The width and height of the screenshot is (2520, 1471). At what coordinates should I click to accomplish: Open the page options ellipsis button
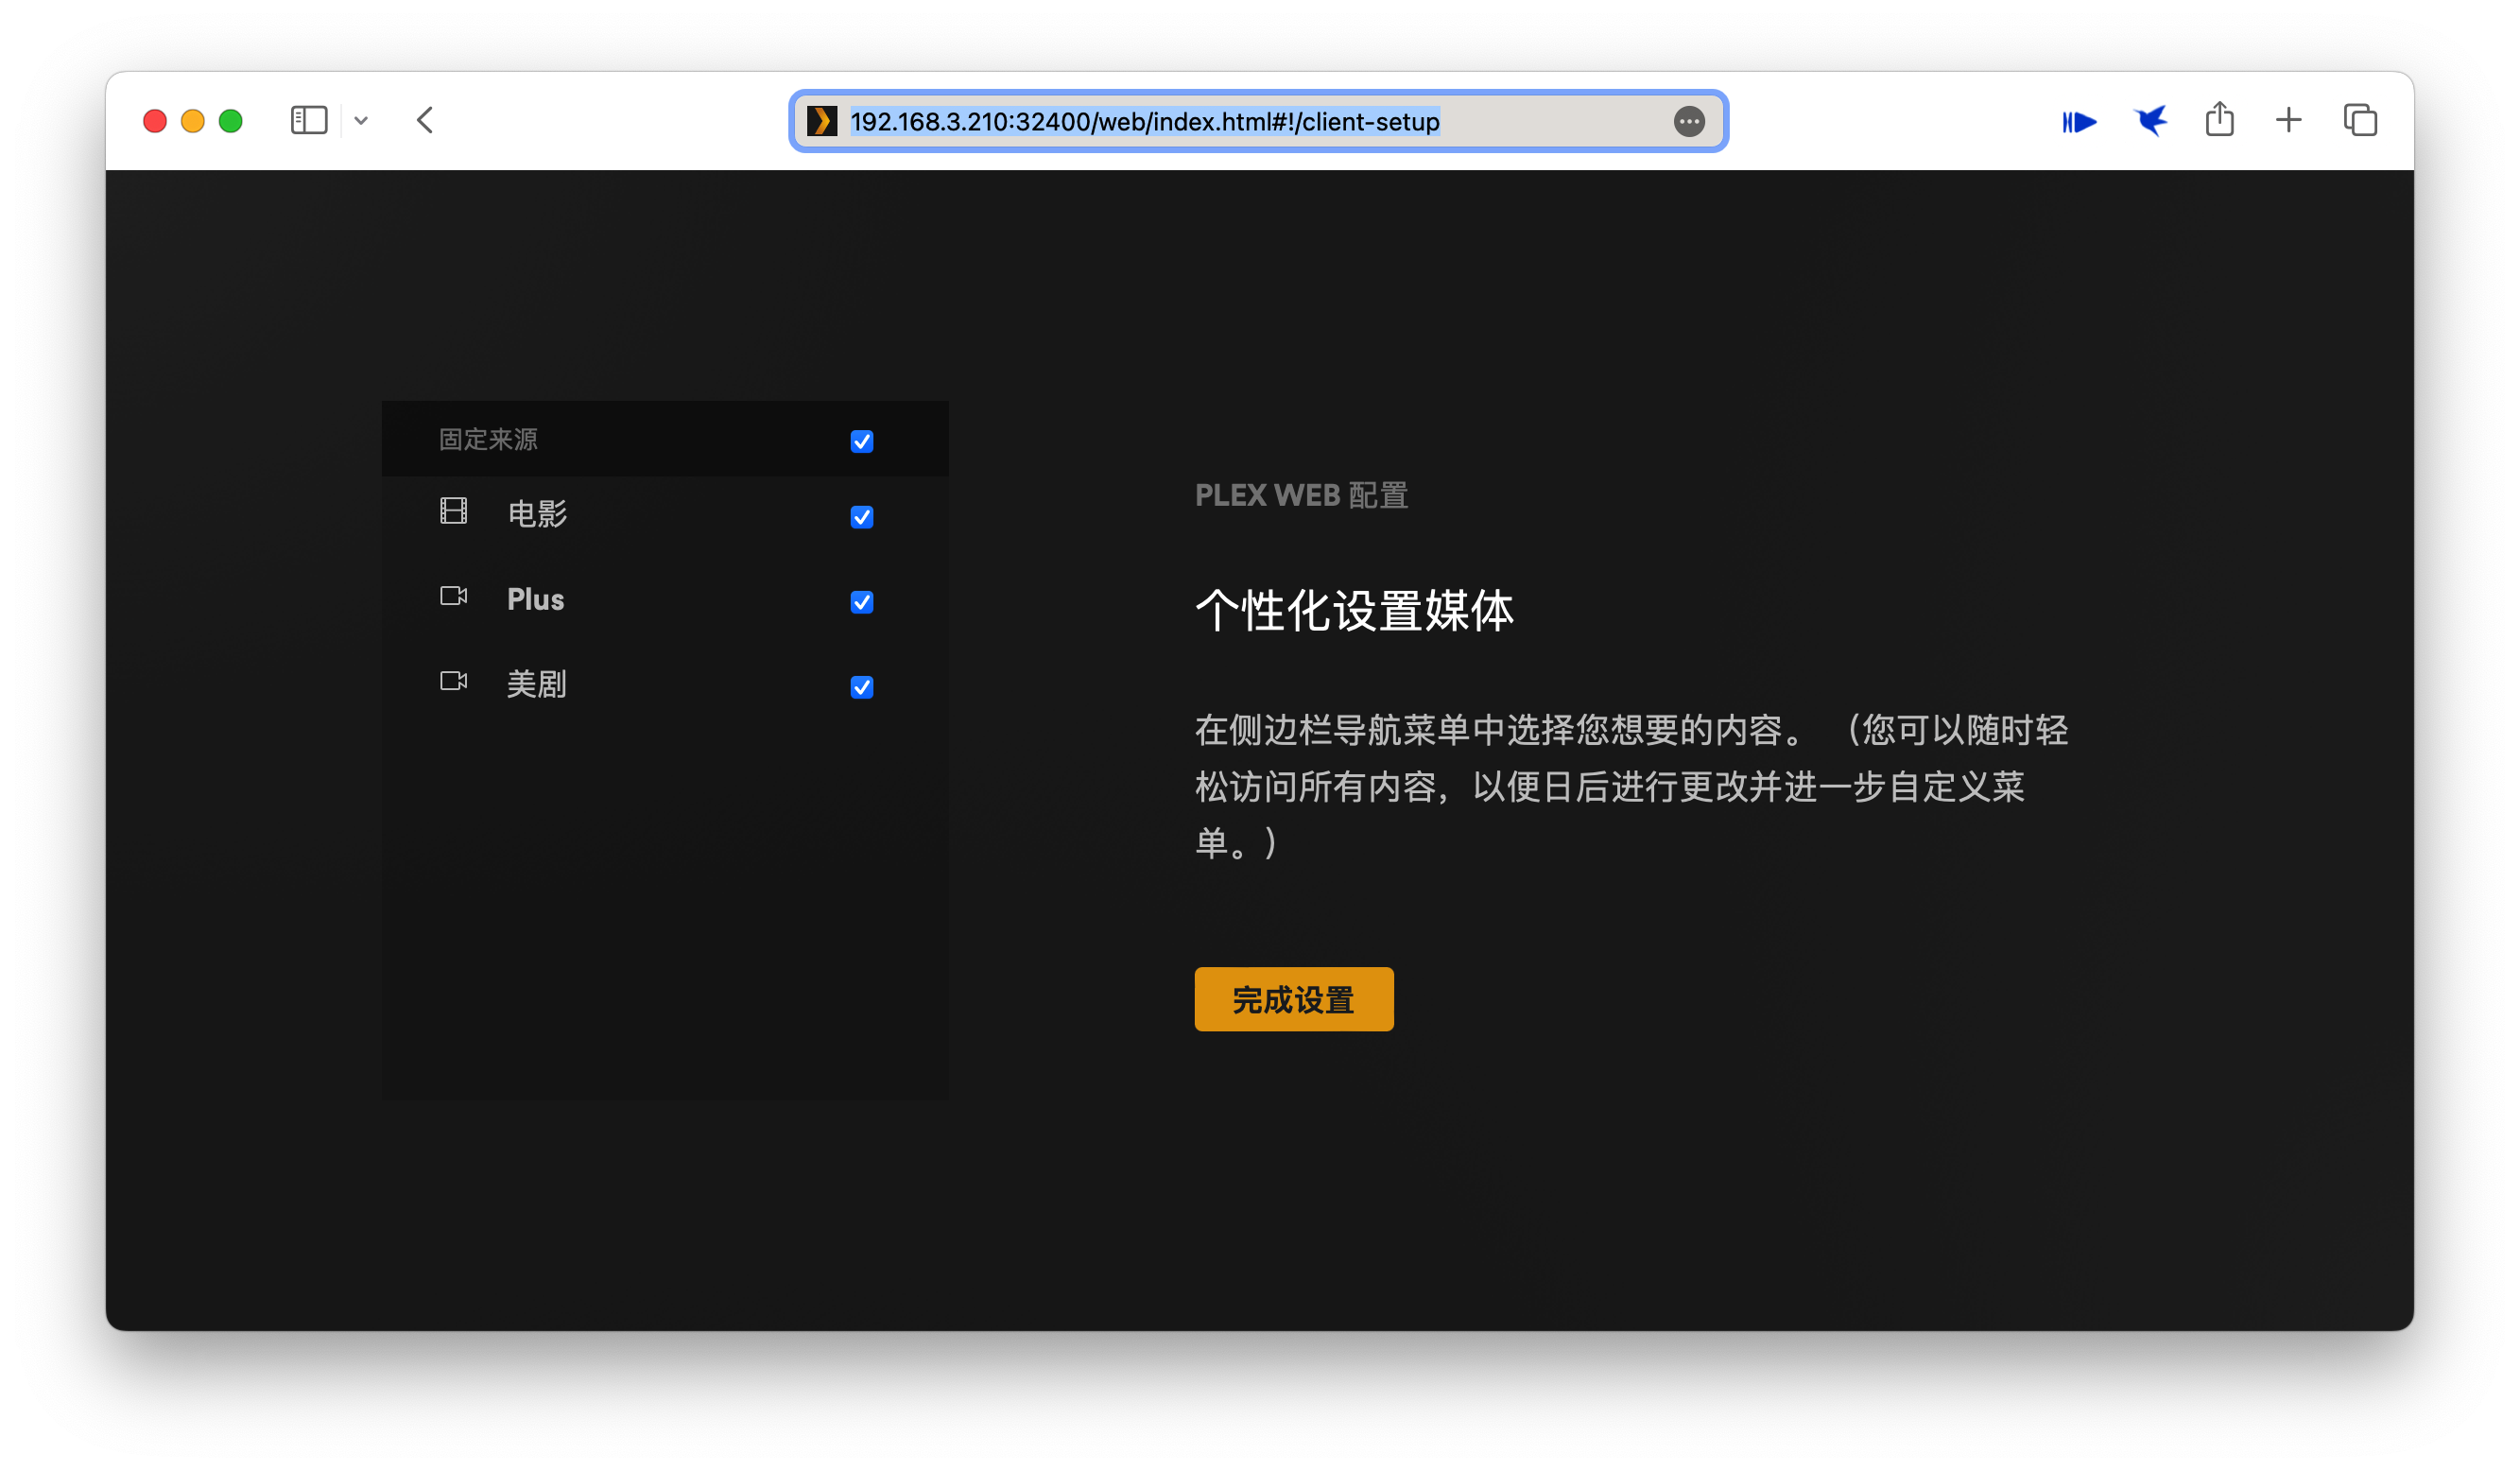pos(1689,121)
